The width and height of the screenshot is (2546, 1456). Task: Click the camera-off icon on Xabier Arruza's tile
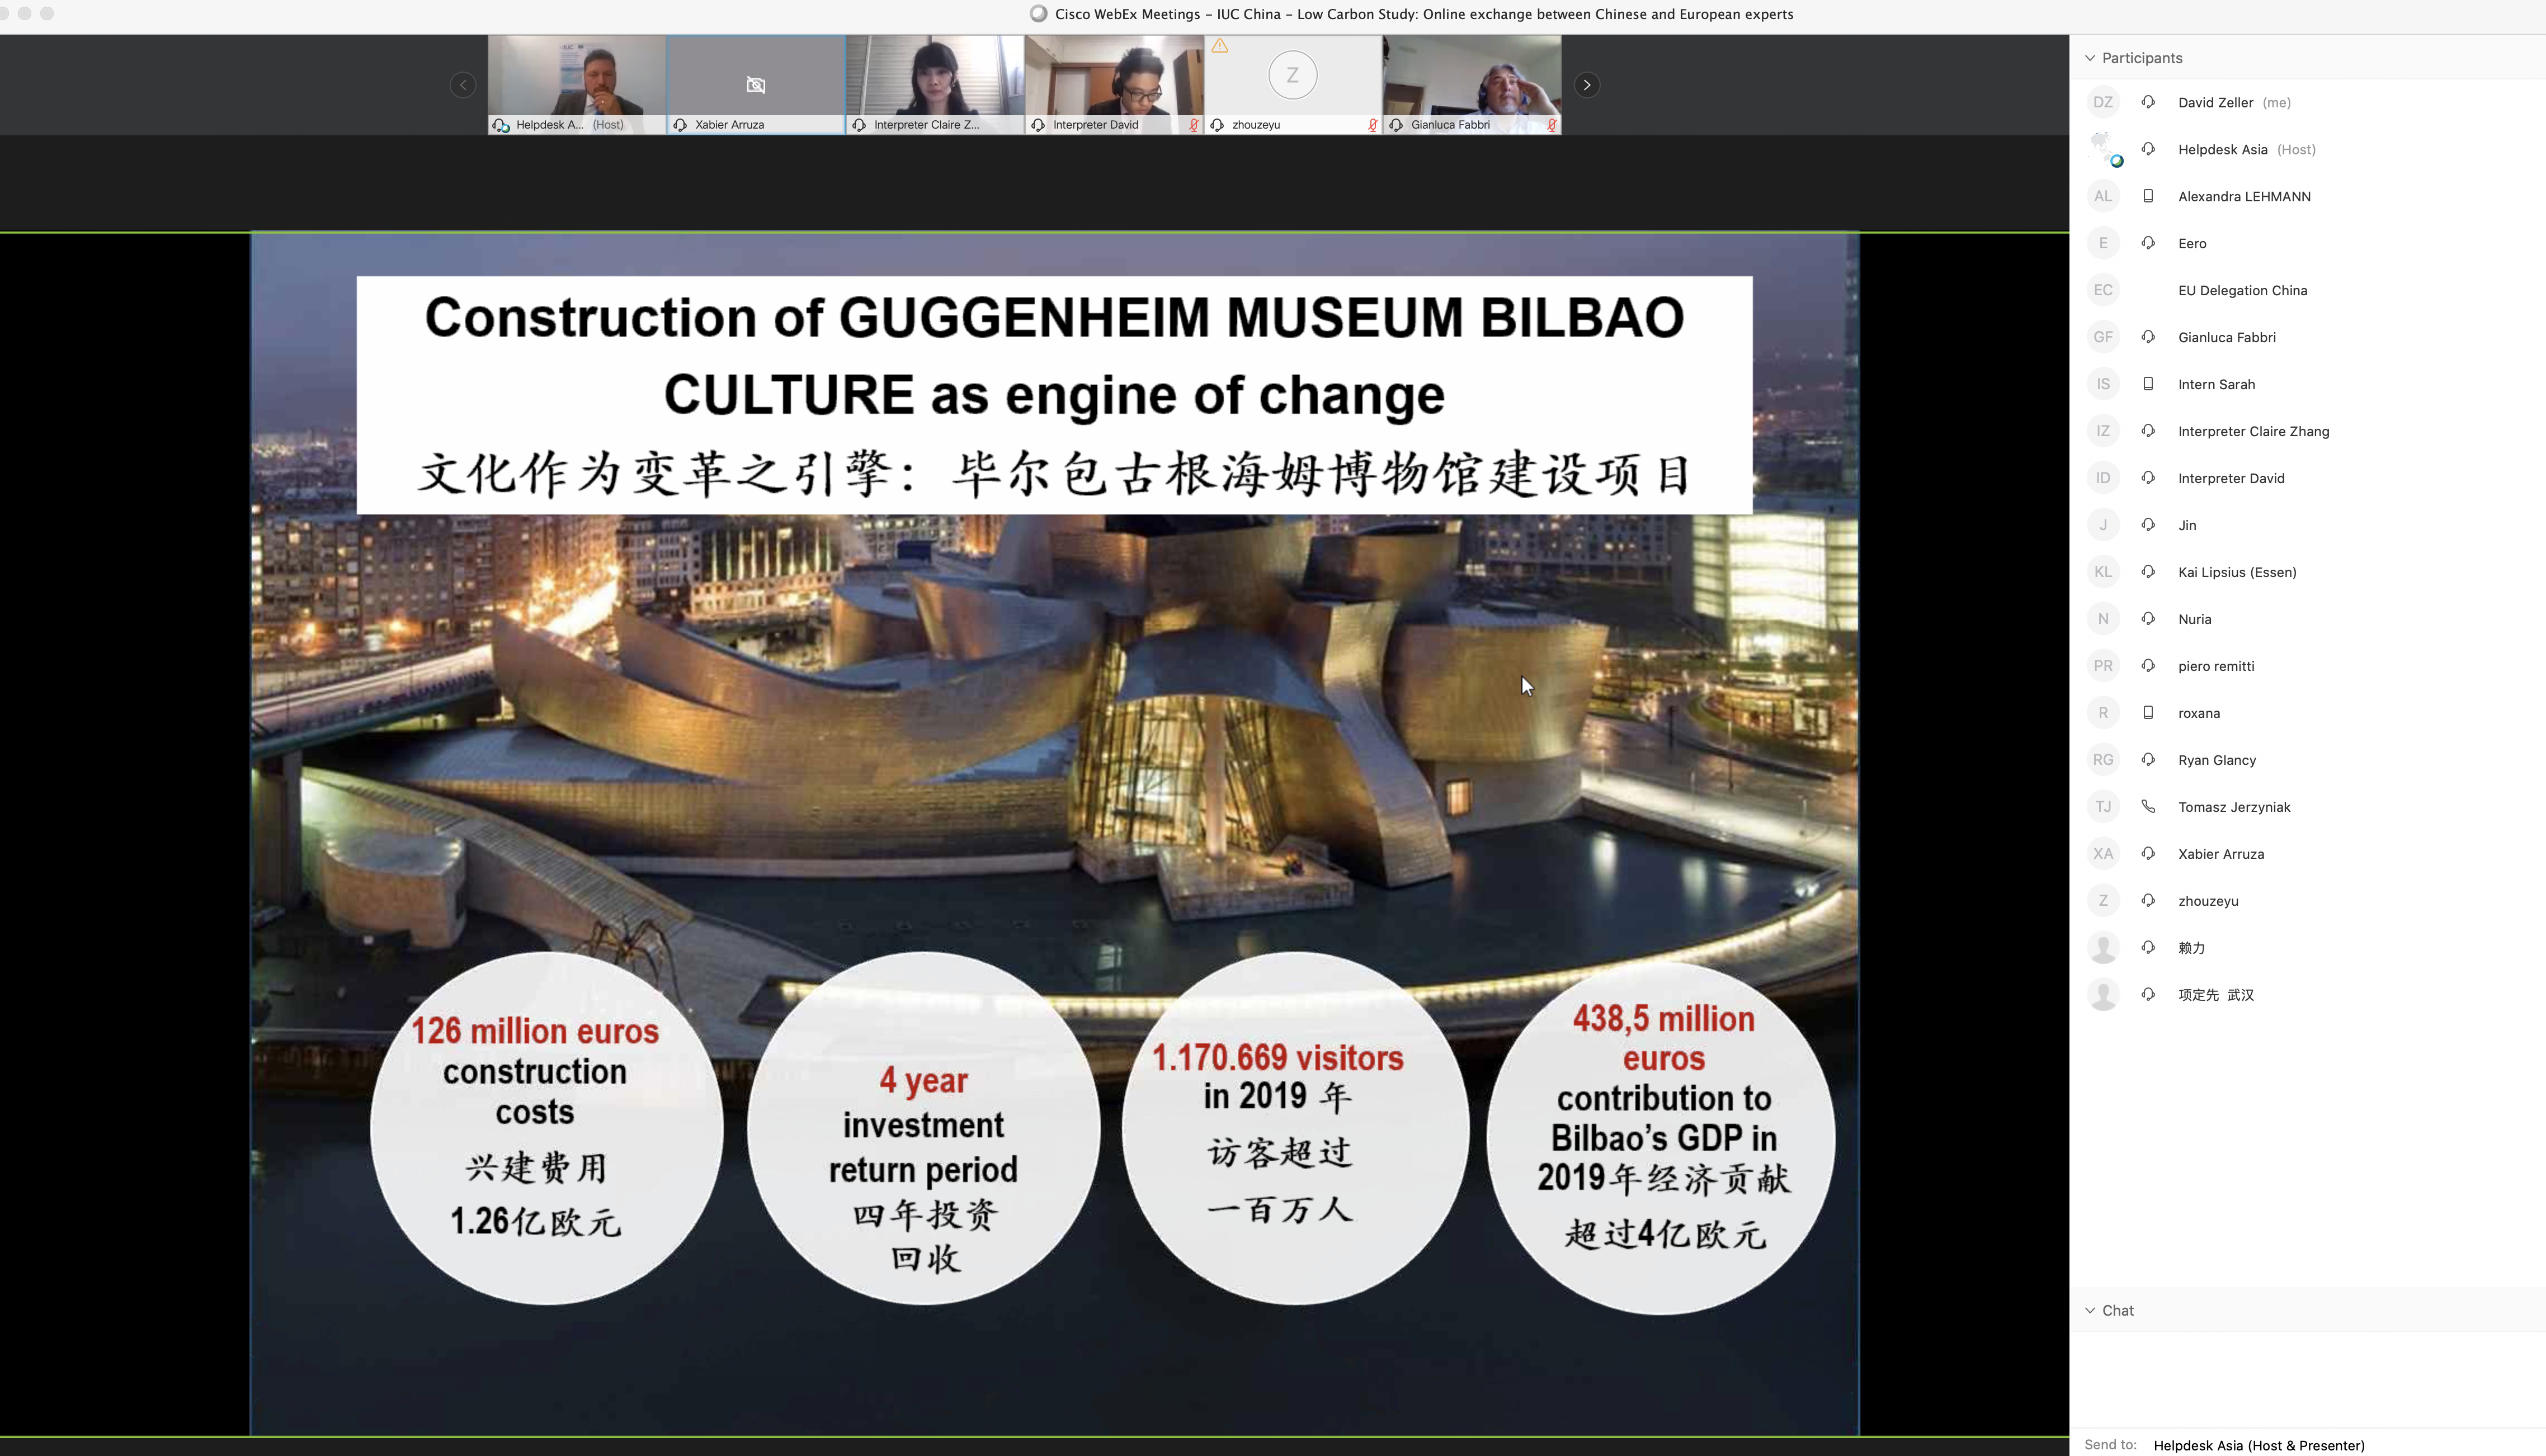coord(756,85)
